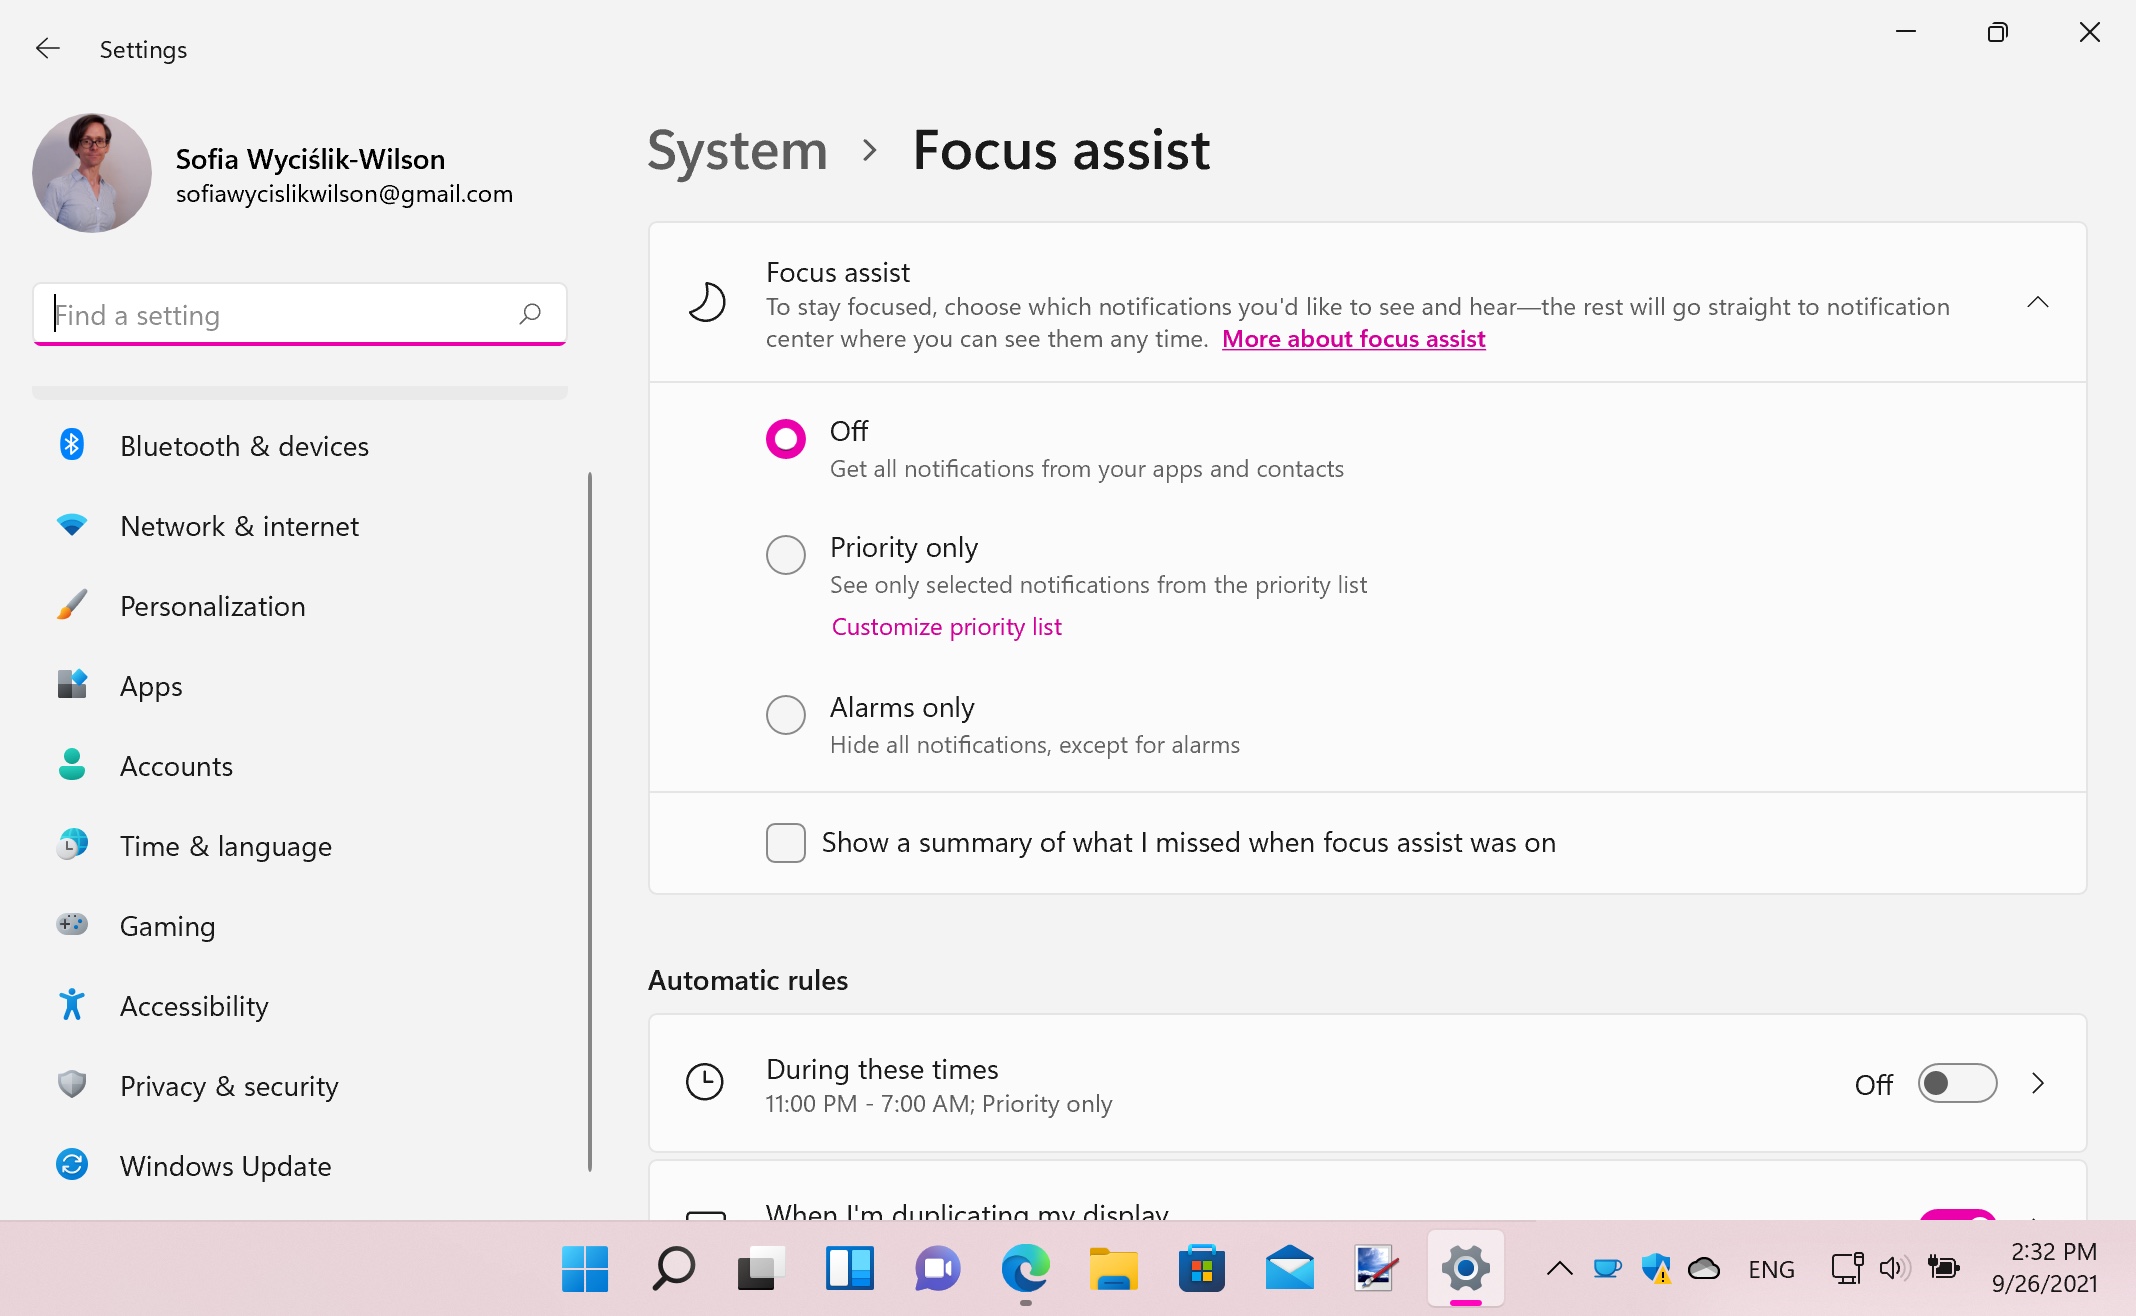Image resolution: width=2136 pixels, height=1316 pixels.
Task: Open Widgets on taskbar
Action: click(x=849, y=1269)
